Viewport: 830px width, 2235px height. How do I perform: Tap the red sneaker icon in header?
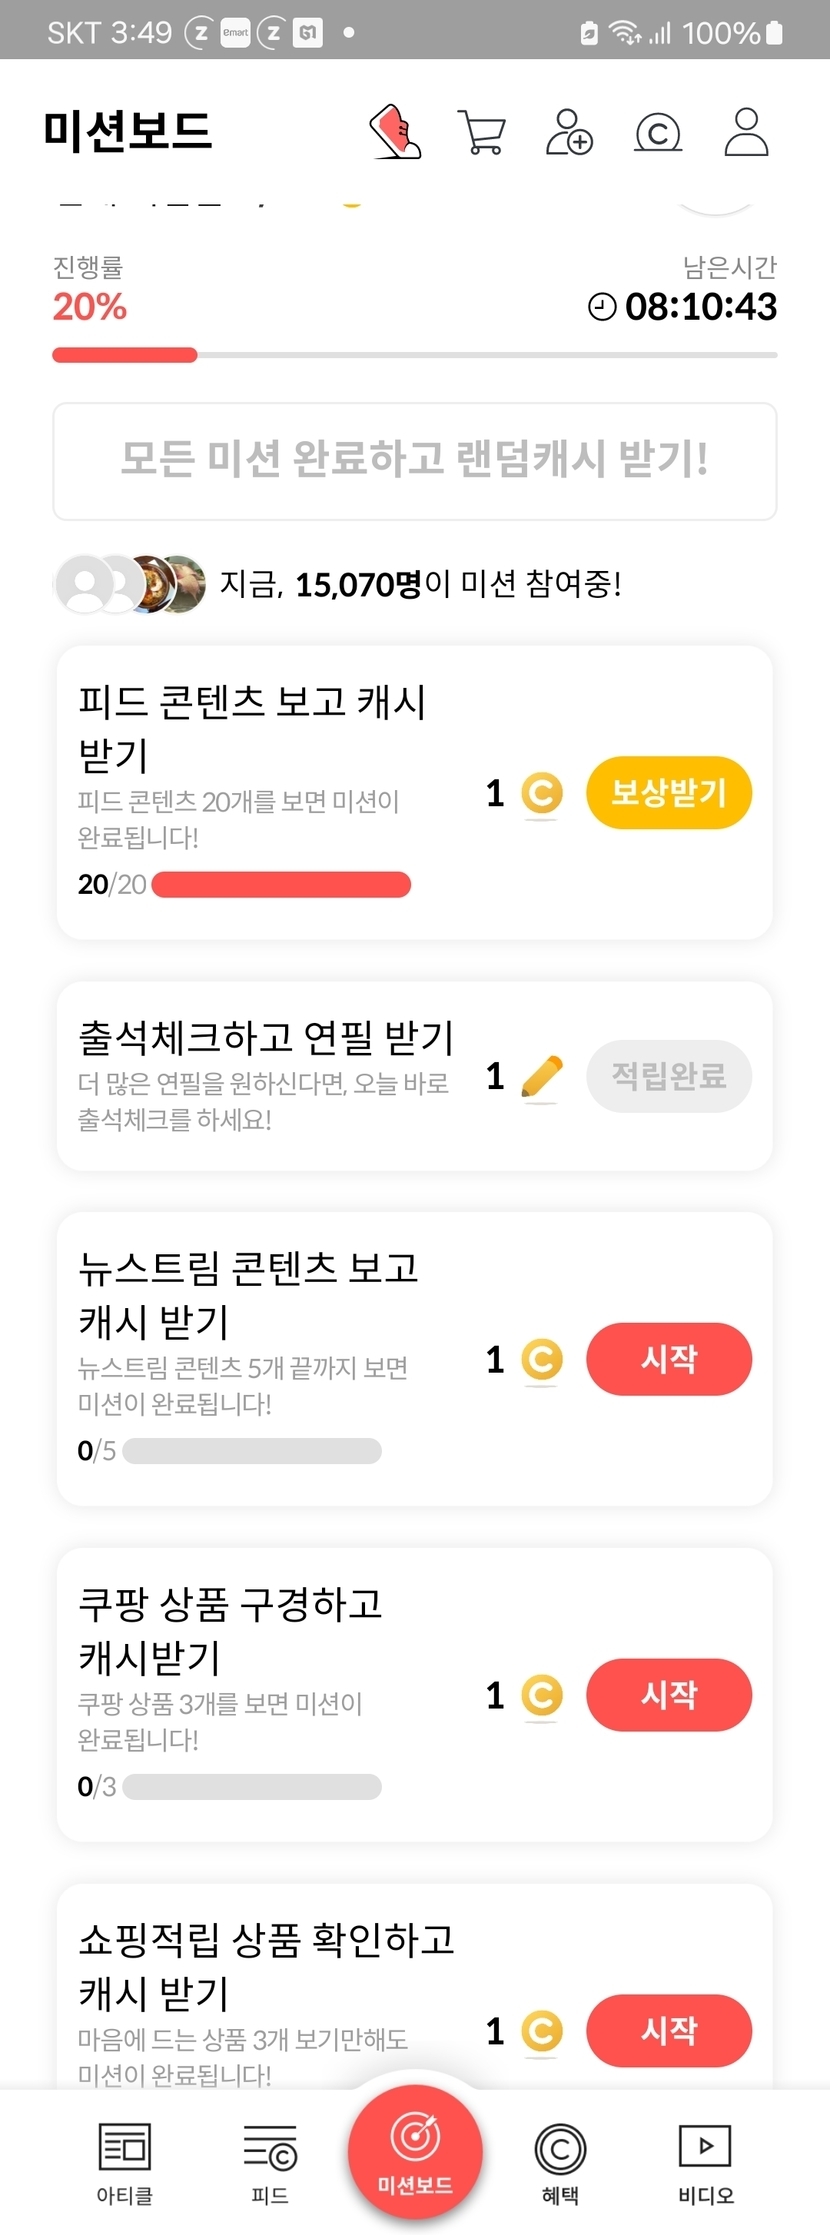pos(396,132)
